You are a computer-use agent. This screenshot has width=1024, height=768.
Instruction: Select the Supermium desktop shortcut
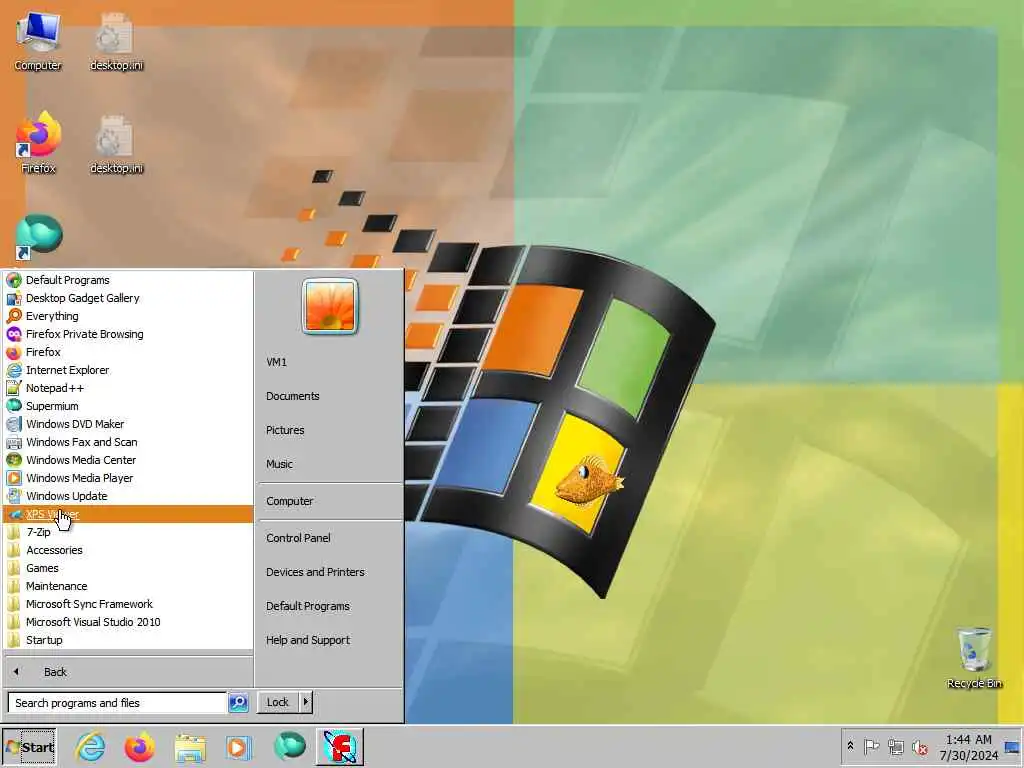pos(39,236)
